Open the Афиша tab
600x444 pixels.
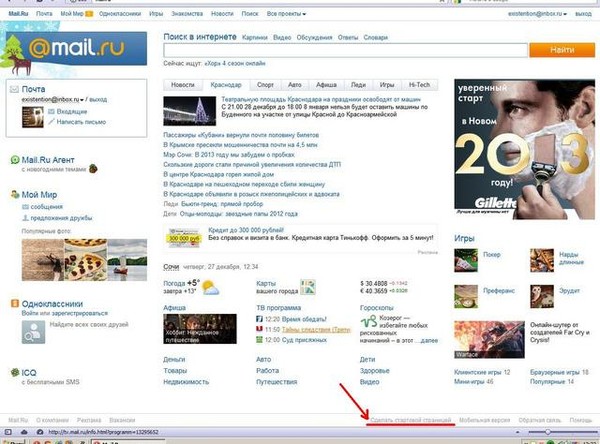coord(326,85)
